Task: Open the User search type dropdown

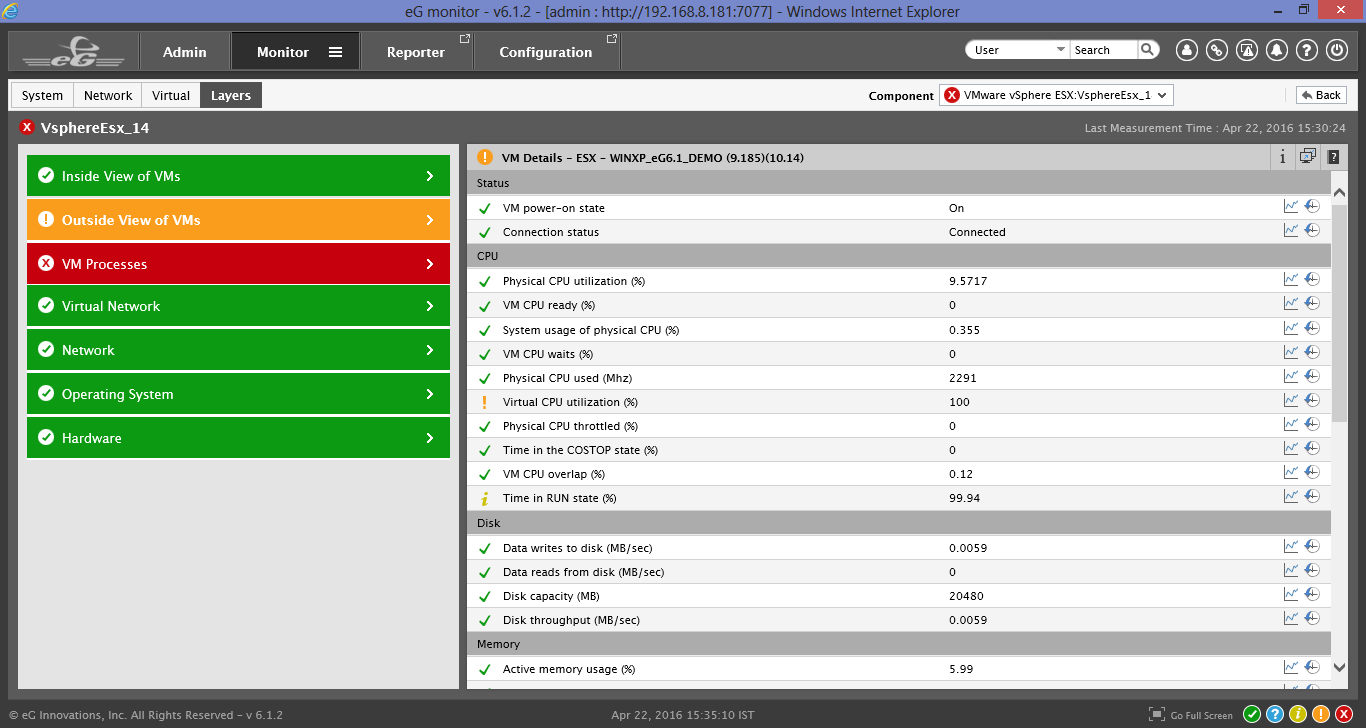Action: (1019, 50)
